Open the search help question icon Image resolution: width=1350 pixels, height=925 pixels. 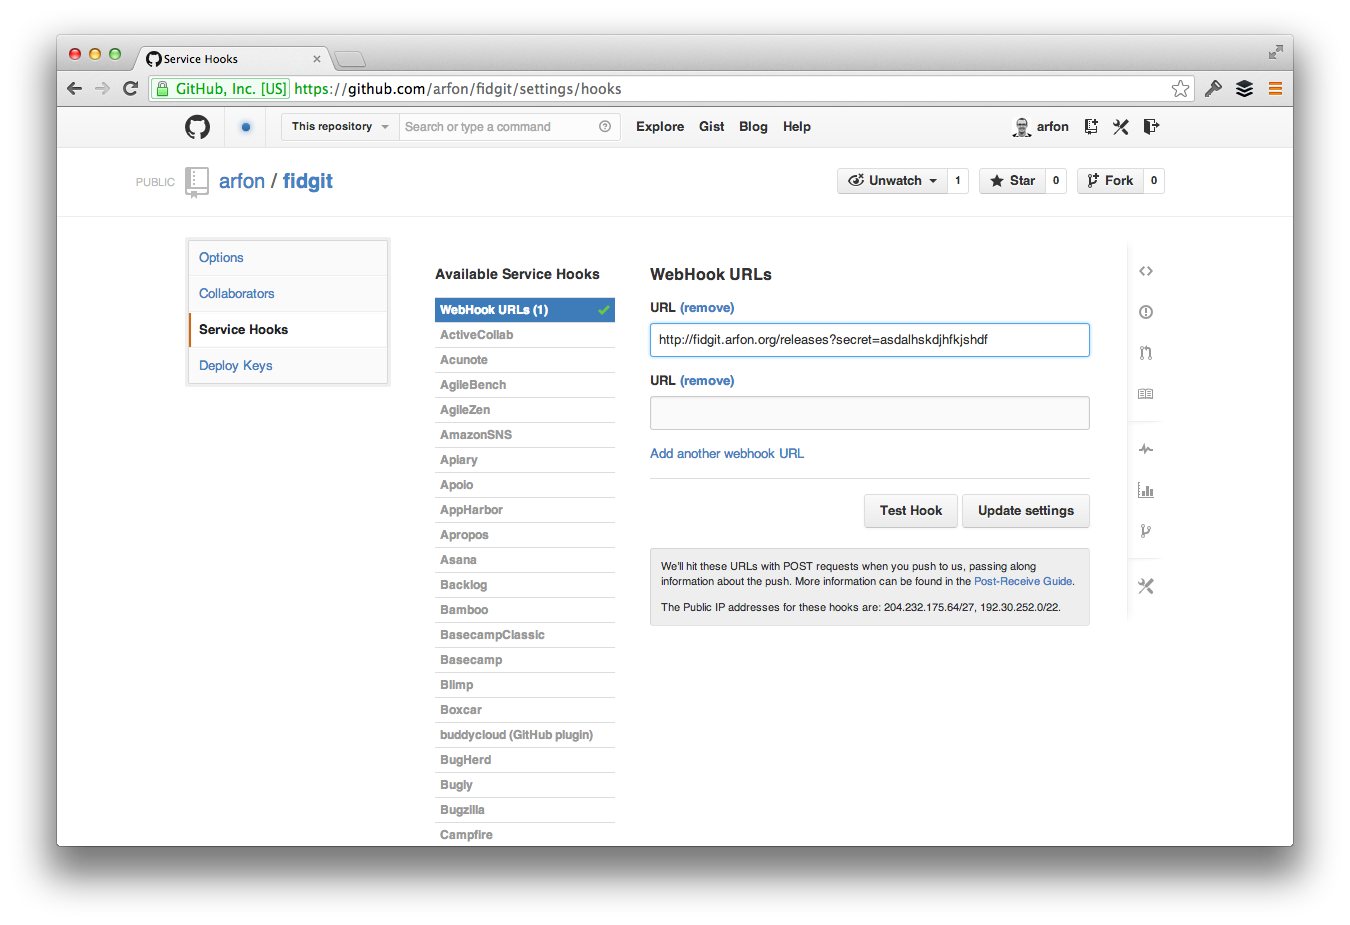click(605, 127)
